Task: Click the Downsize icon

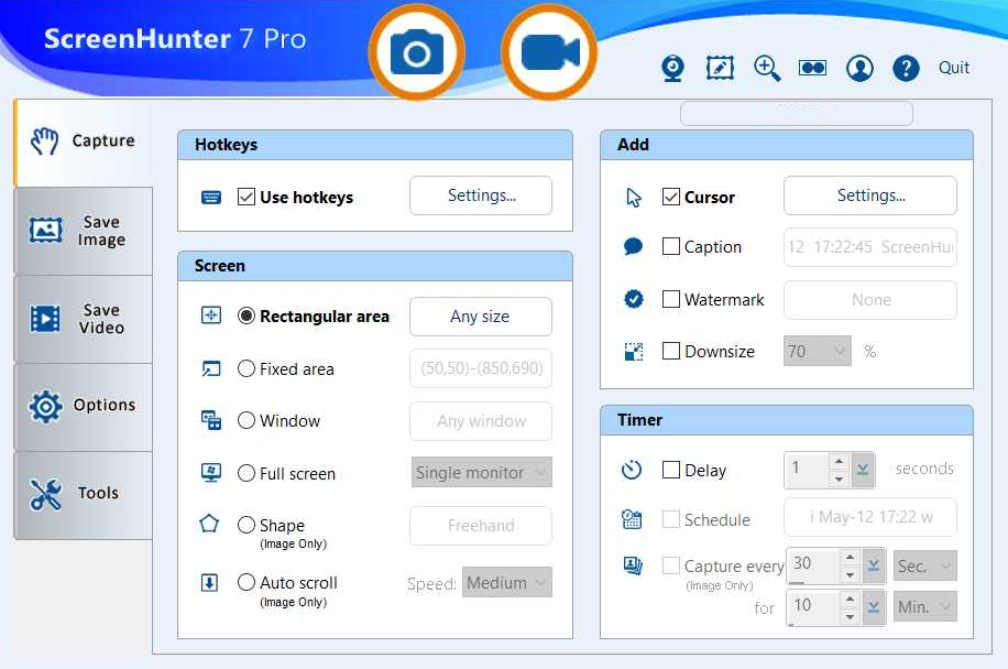Action: (634, 352)
